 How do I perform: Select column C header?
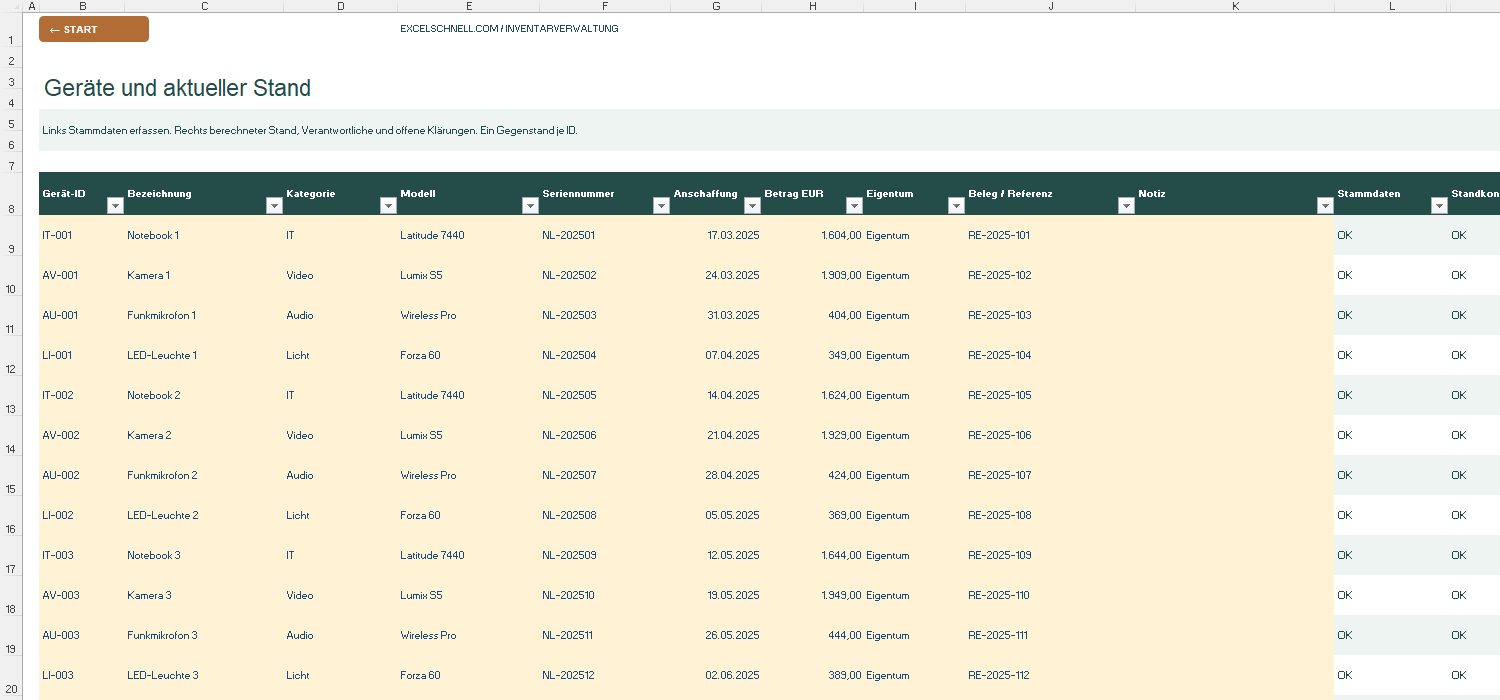[204, 6]
